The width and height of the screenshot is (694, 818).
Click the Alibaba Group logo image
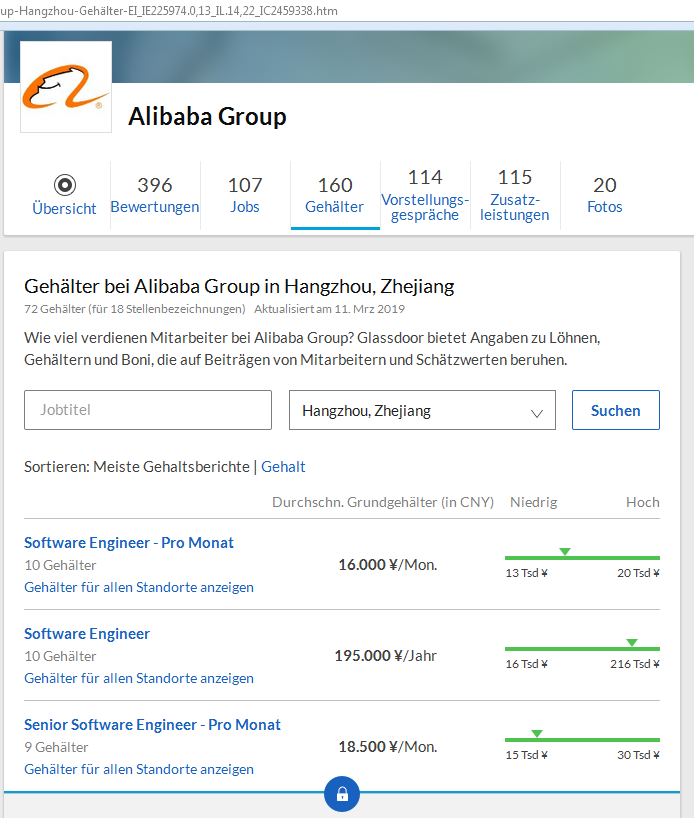[66, 87]
